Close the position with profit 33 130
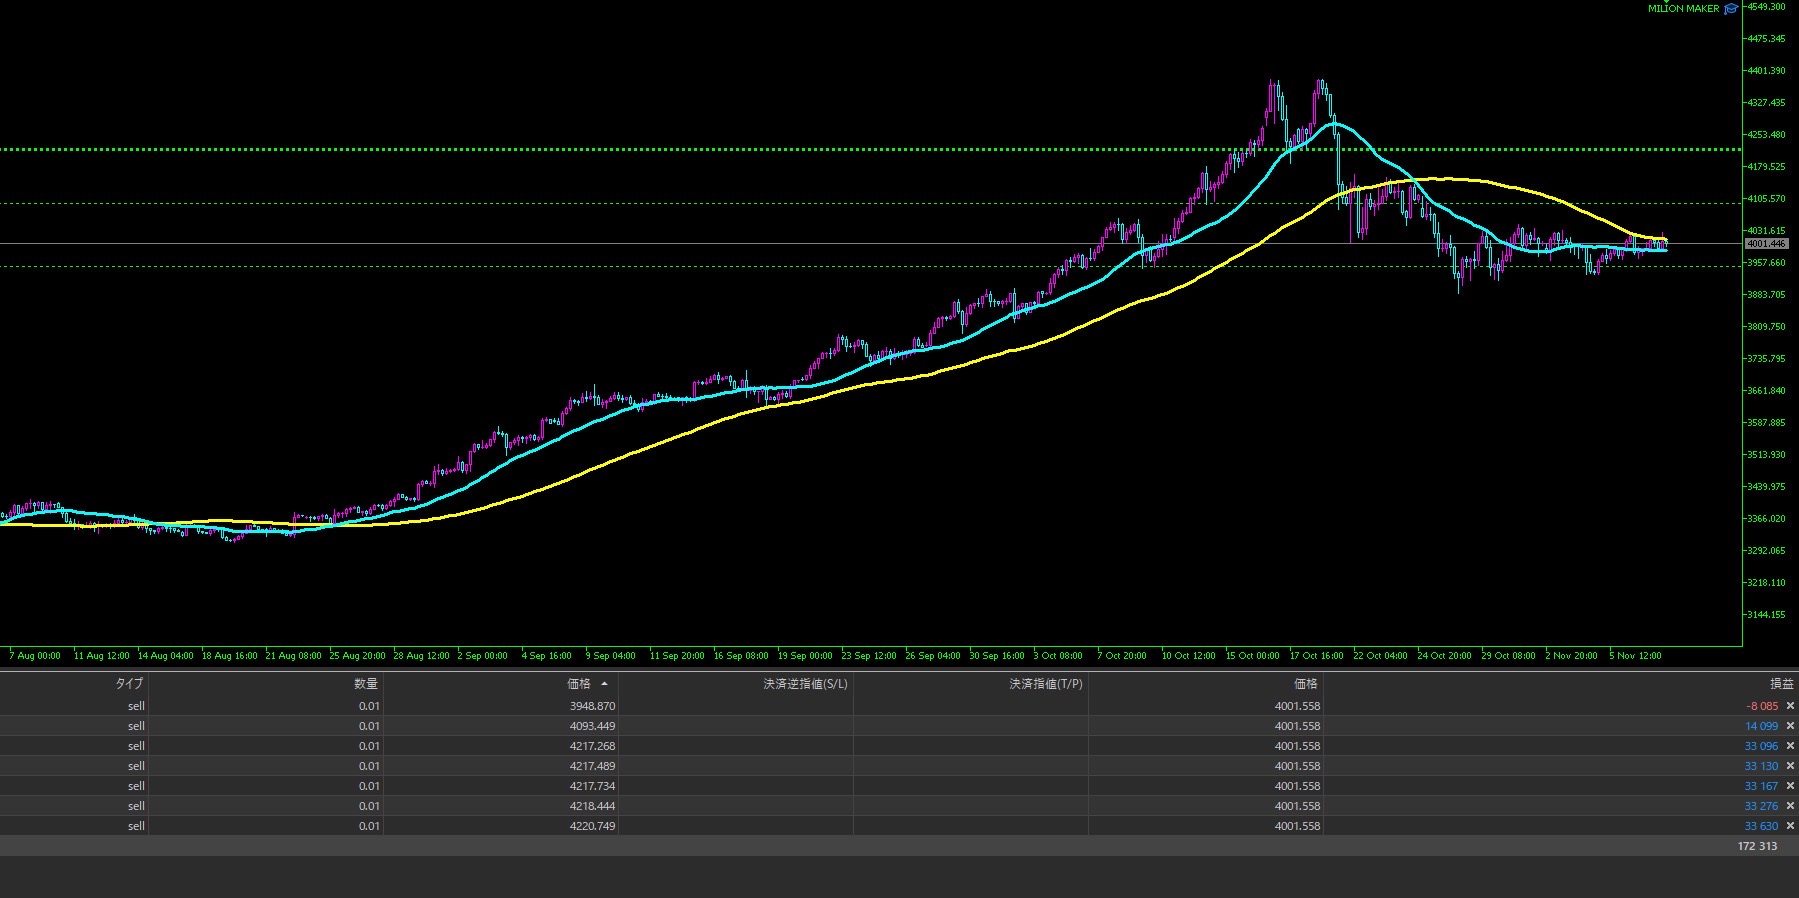The image size is (1799, 898). coord(1790,766)
